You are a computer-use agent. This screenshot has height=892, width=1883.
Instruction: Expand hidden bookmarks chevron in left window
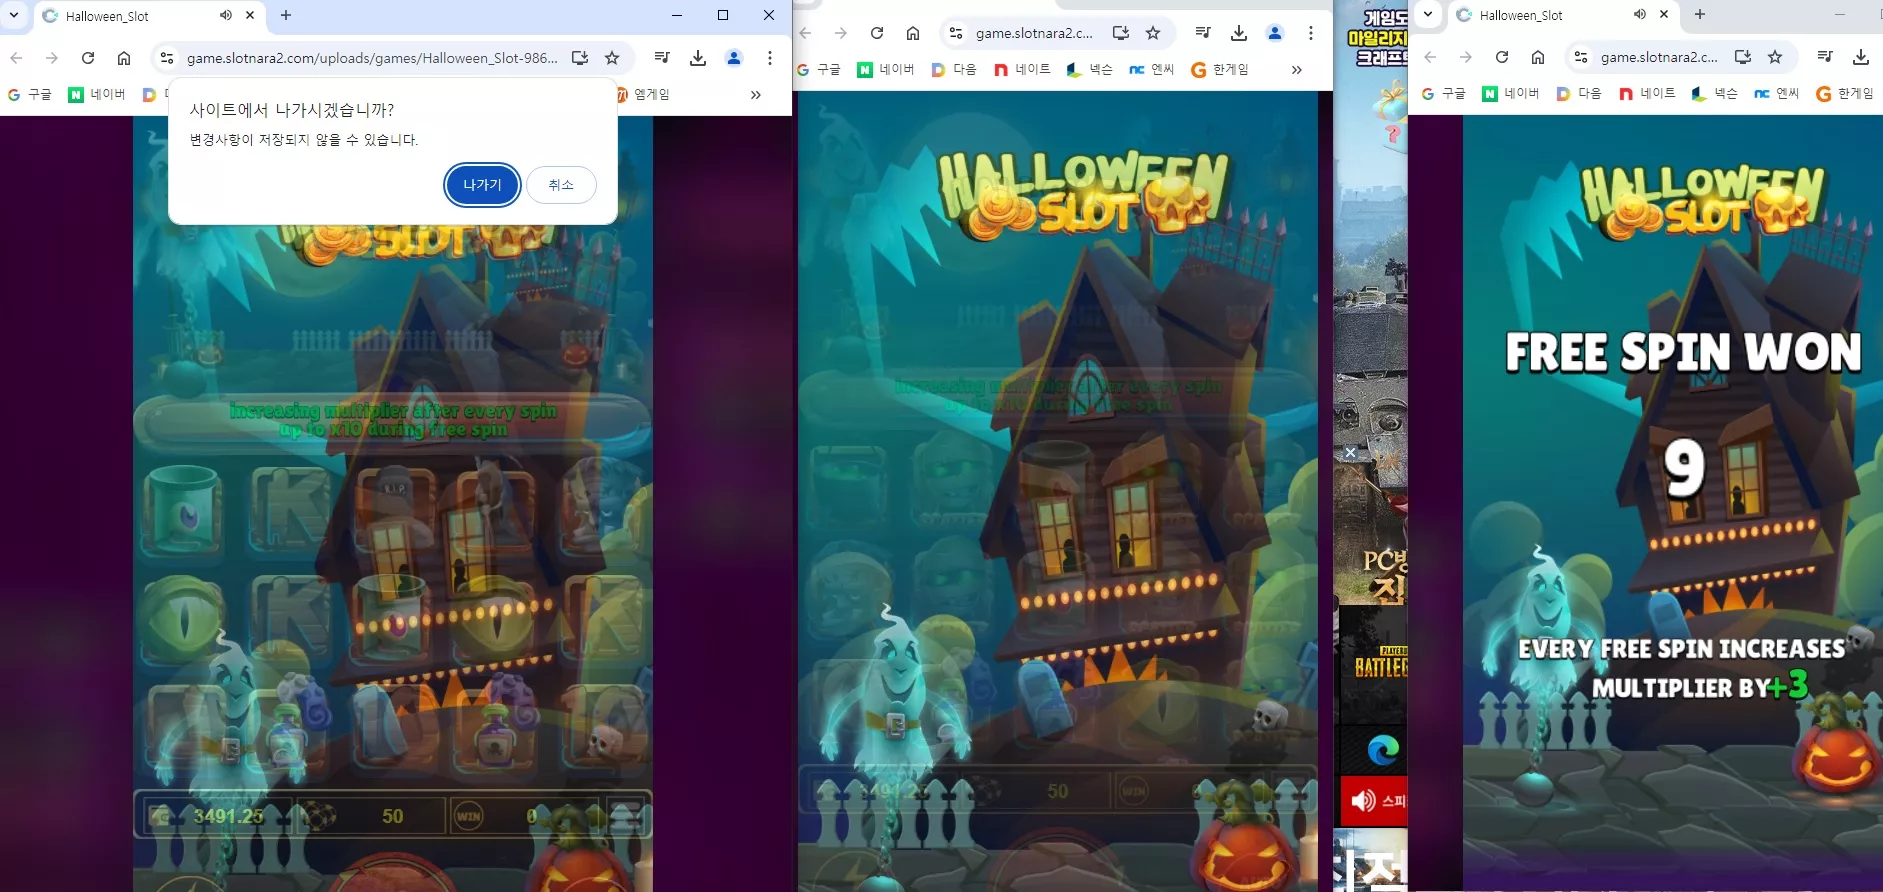756,95
